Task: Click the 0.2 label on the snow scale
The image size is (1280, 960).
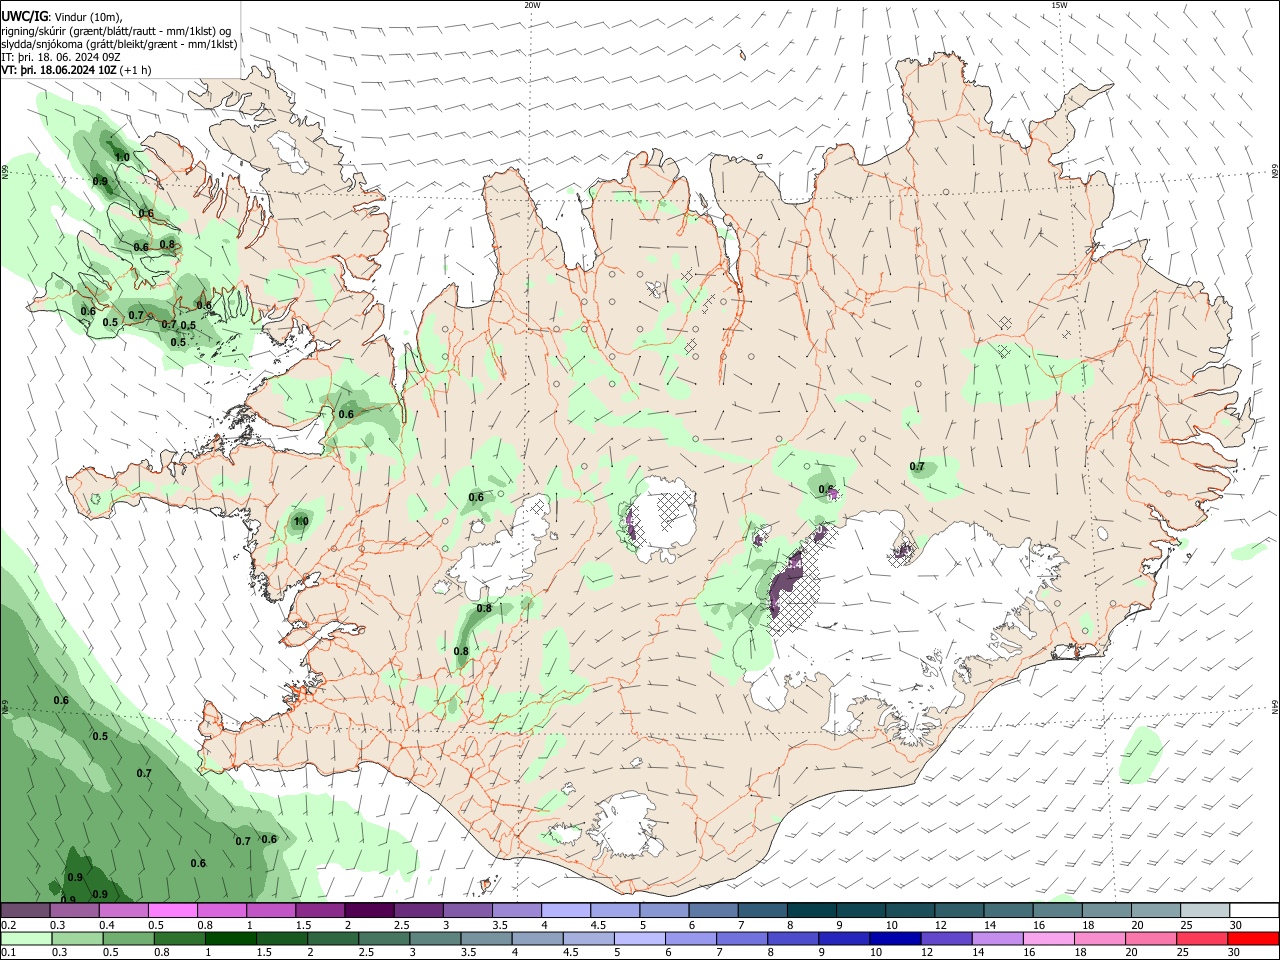Action: (x=8, y=925)
